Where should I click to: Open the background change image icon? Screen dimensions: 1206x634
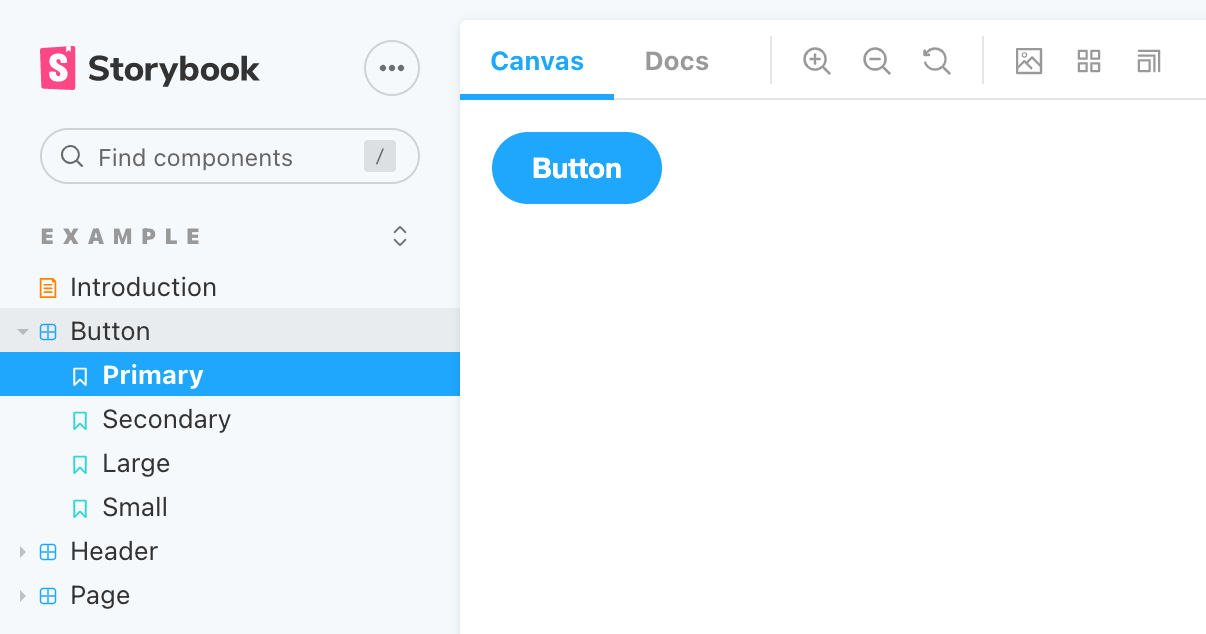(x=1029, y=61)
